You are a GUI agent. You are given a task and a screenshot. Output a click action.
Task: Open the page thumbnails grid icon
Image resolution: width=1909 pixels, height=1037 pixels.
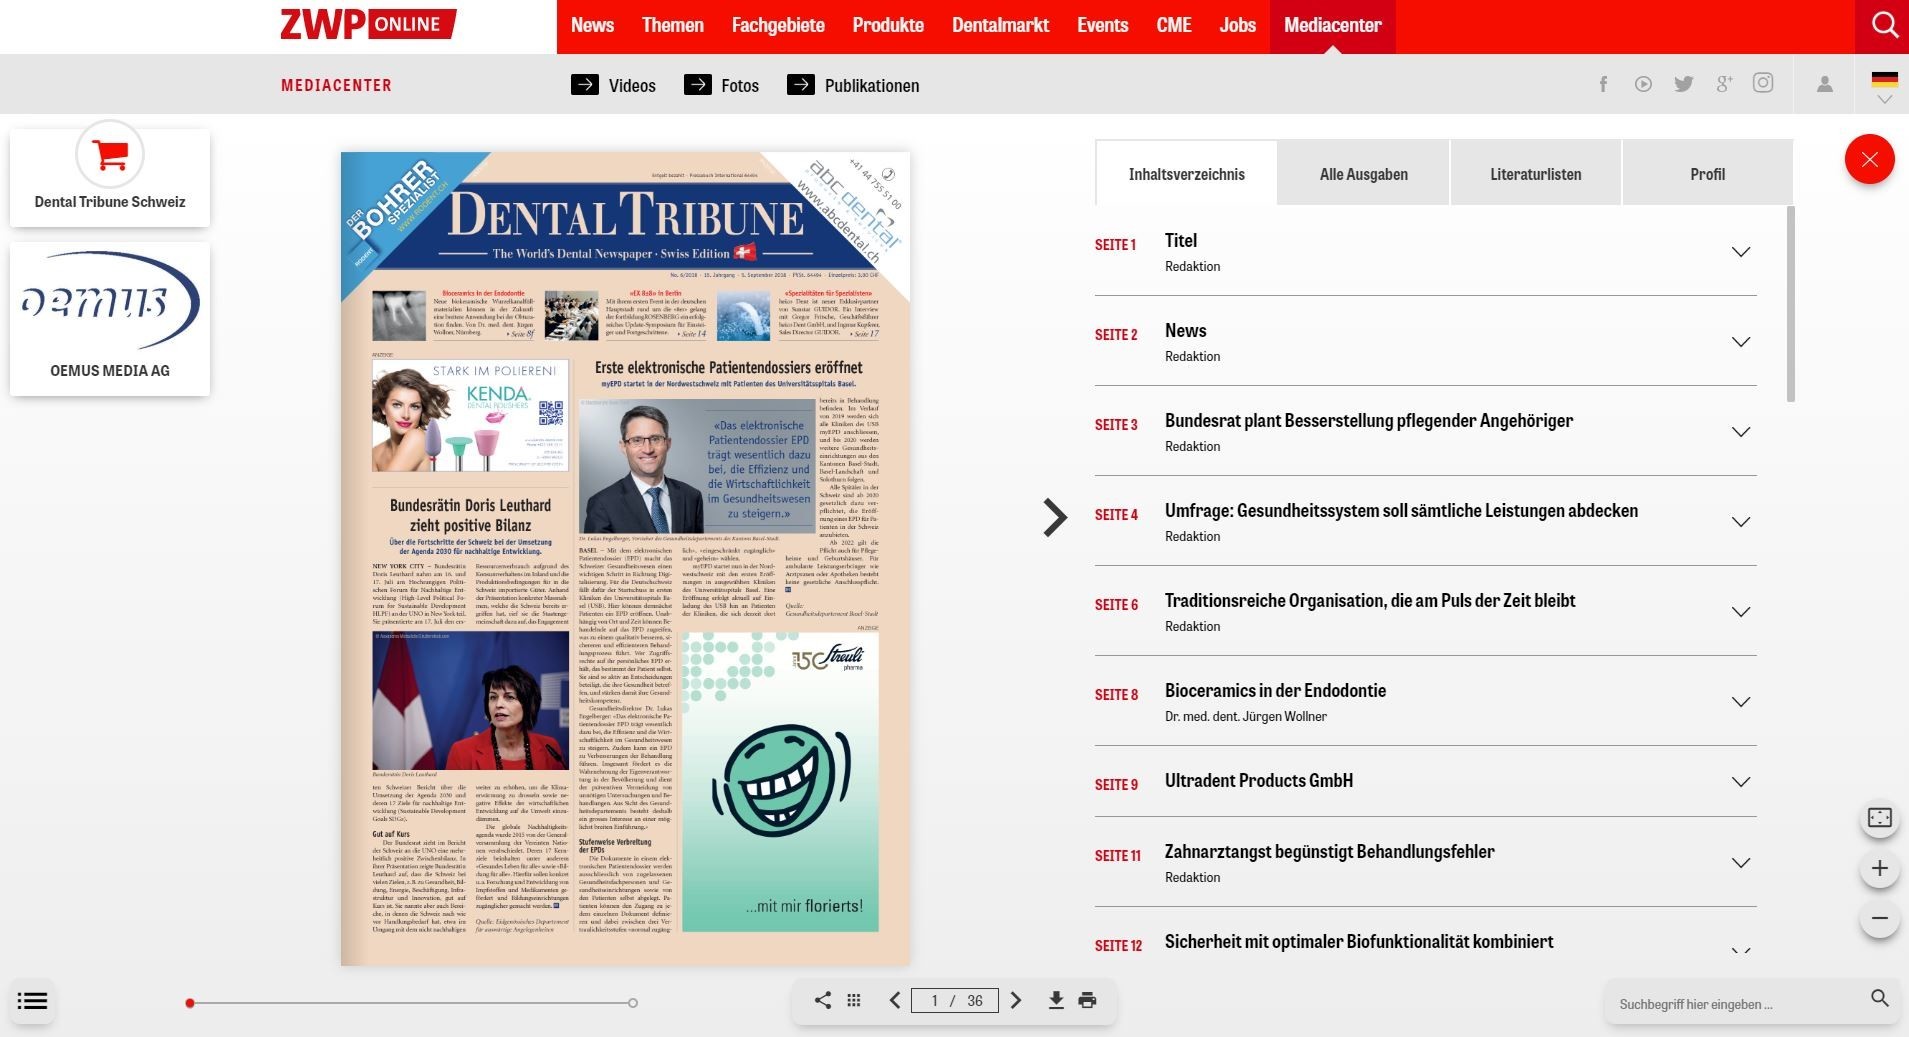click(x=853, y=1000)
